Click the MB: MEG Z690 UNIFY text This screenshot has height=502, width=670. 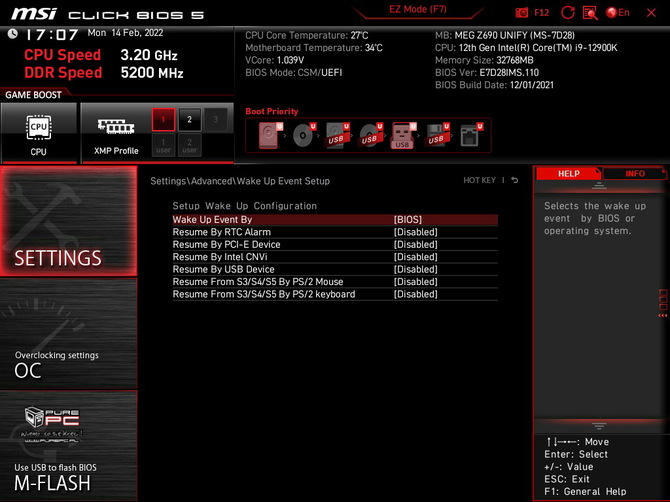pos(505,35)
